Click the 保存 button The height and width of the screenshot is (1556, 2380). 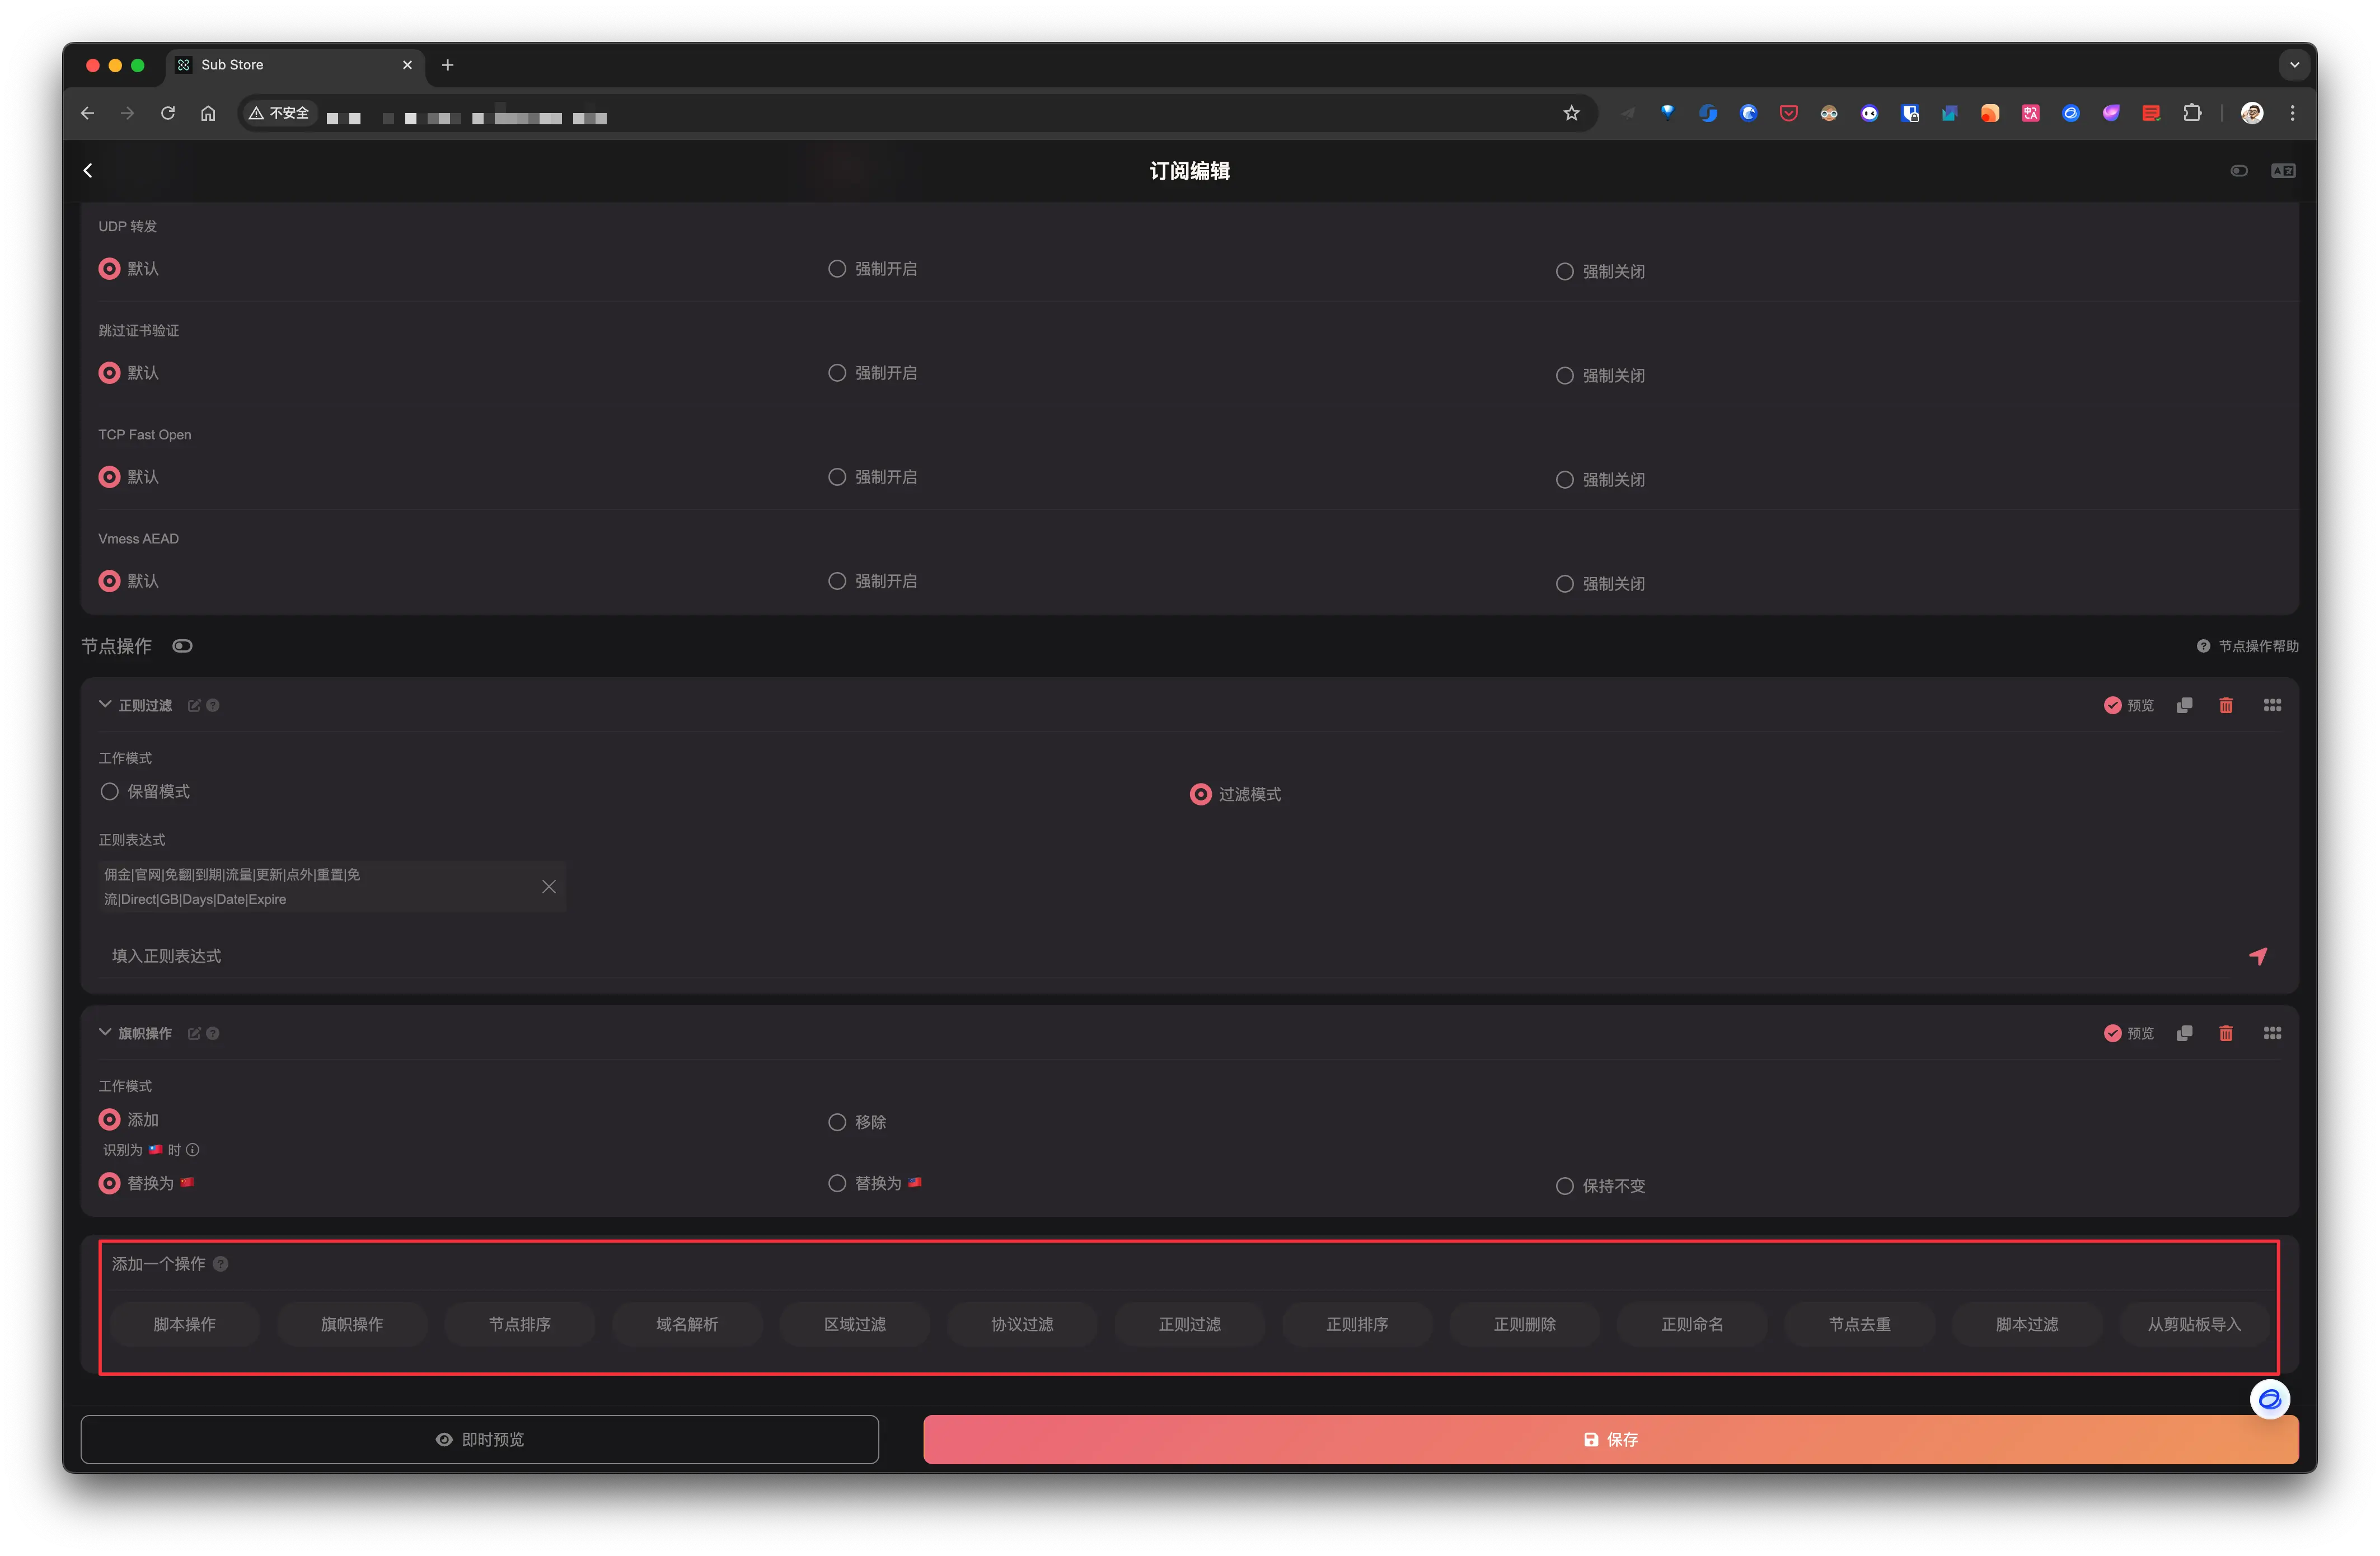pyautogui.click(x=1610, y=1439)
